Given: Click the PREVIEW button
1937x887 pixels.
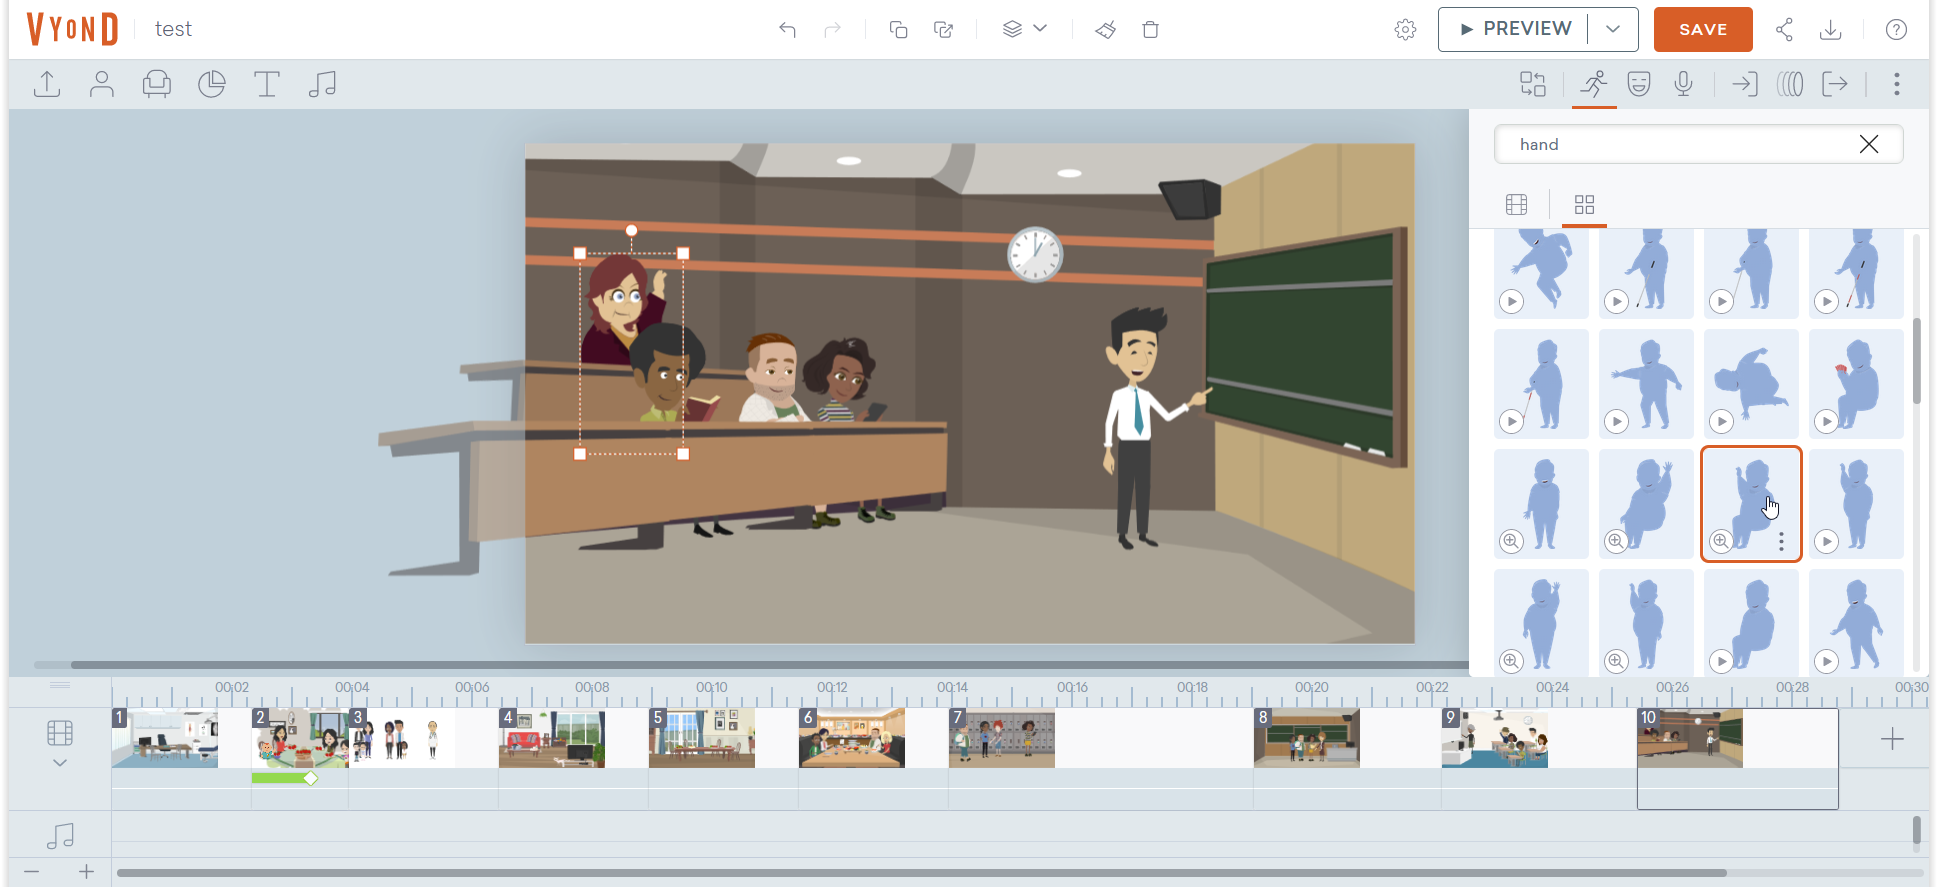Looking at the screenshot, I should (1514, 29).
